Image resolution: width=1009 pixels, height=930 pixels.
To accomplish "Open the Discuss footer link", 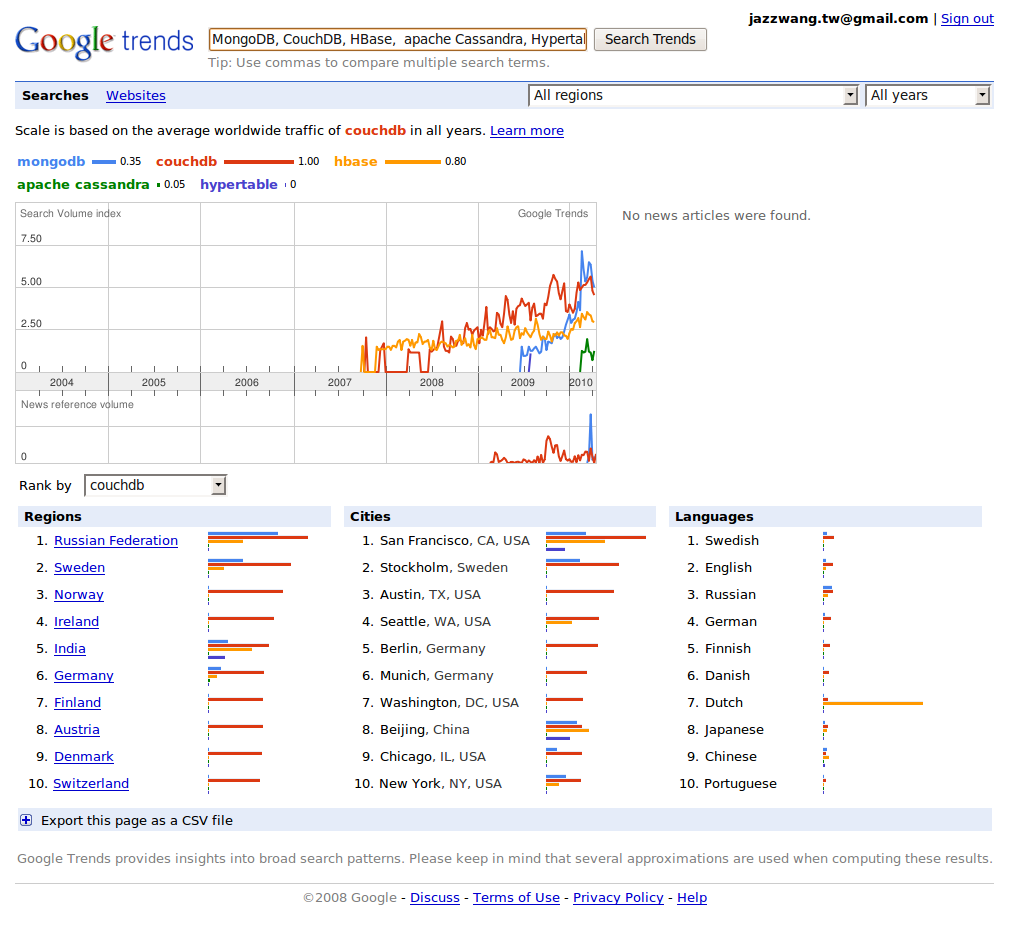I will pos(435,898).
